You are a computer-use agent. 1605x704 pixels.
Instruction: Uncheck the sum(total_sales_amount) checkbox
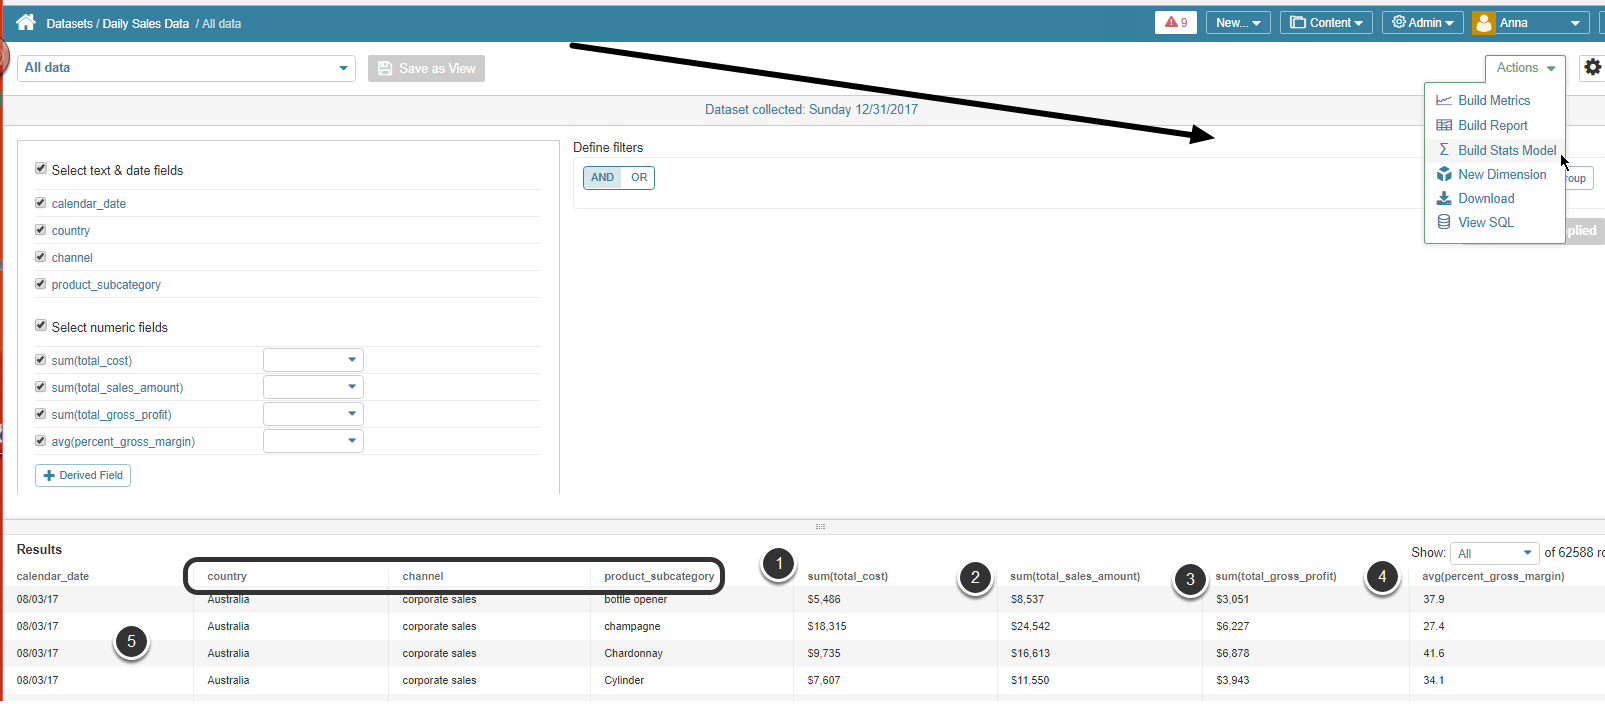41,386
